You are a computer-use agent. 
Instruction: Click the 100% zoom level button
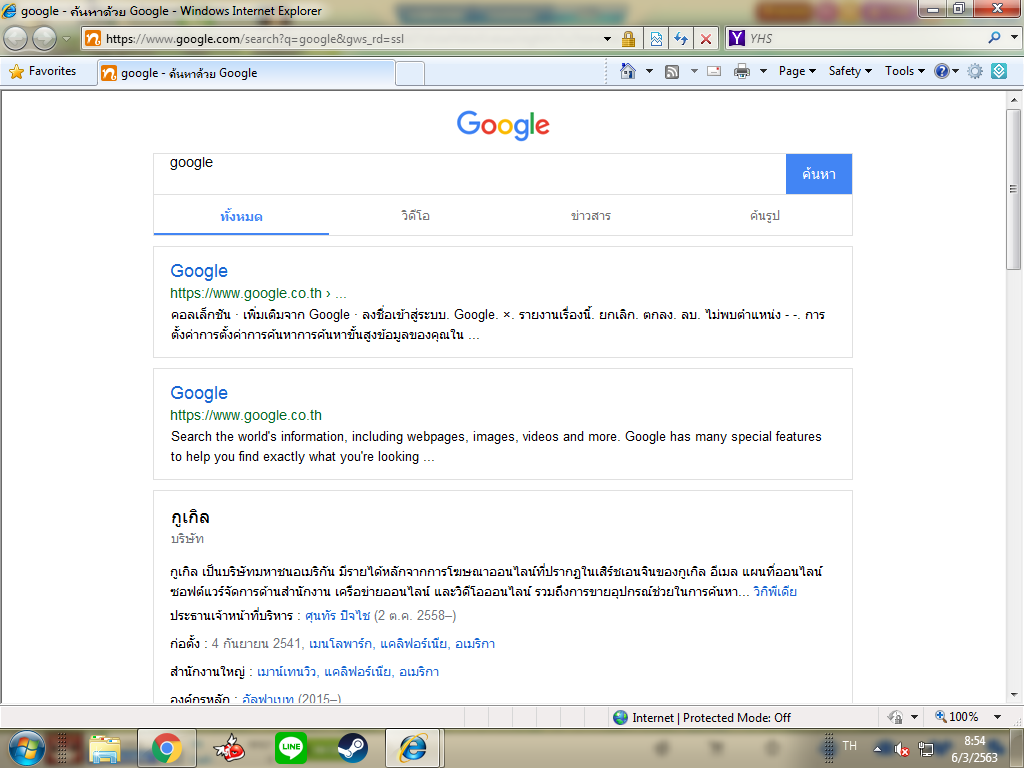(x=957, y=717)
